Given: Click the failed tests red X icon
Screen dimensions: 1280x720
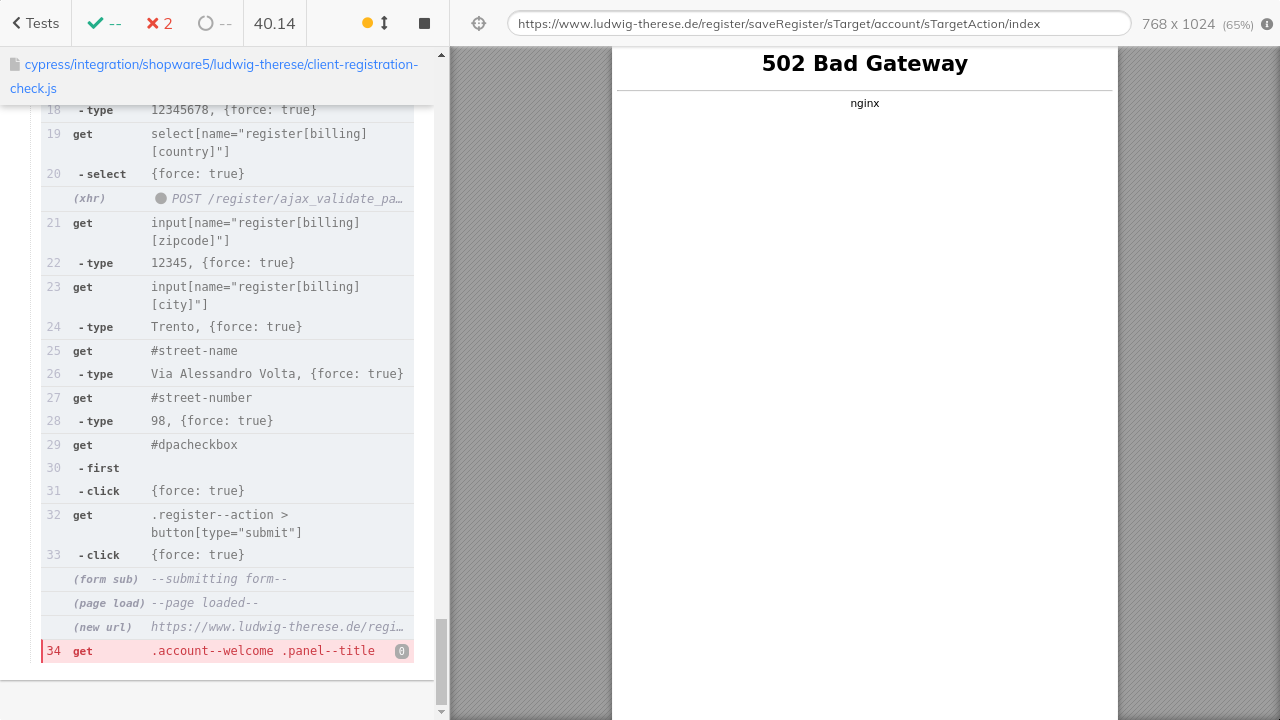Looking at the screenshot, I should tap(152, 23).
